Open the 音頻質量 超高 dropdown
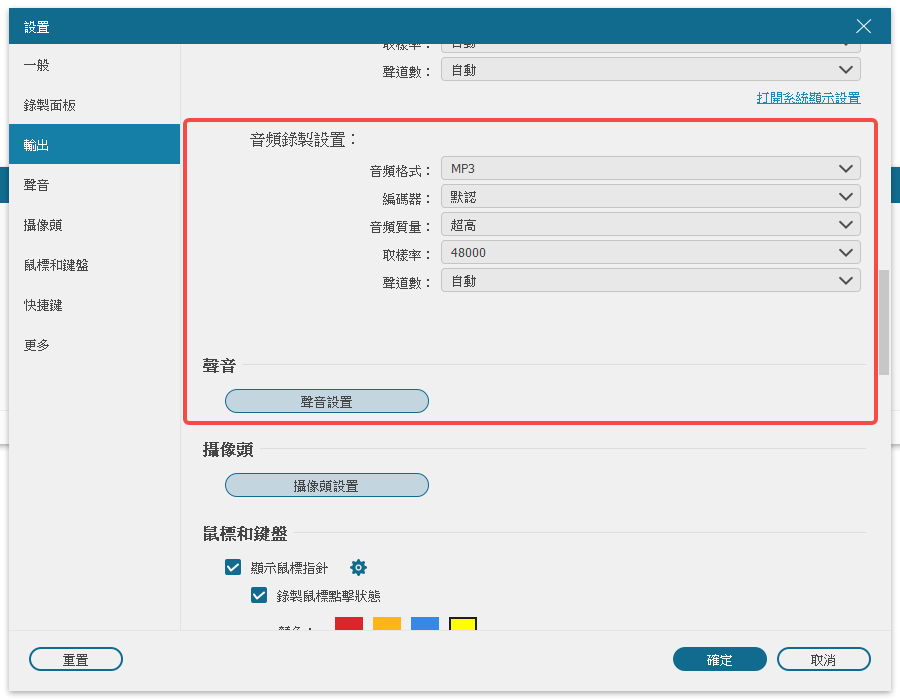900x700 pixels. [650, 225]
